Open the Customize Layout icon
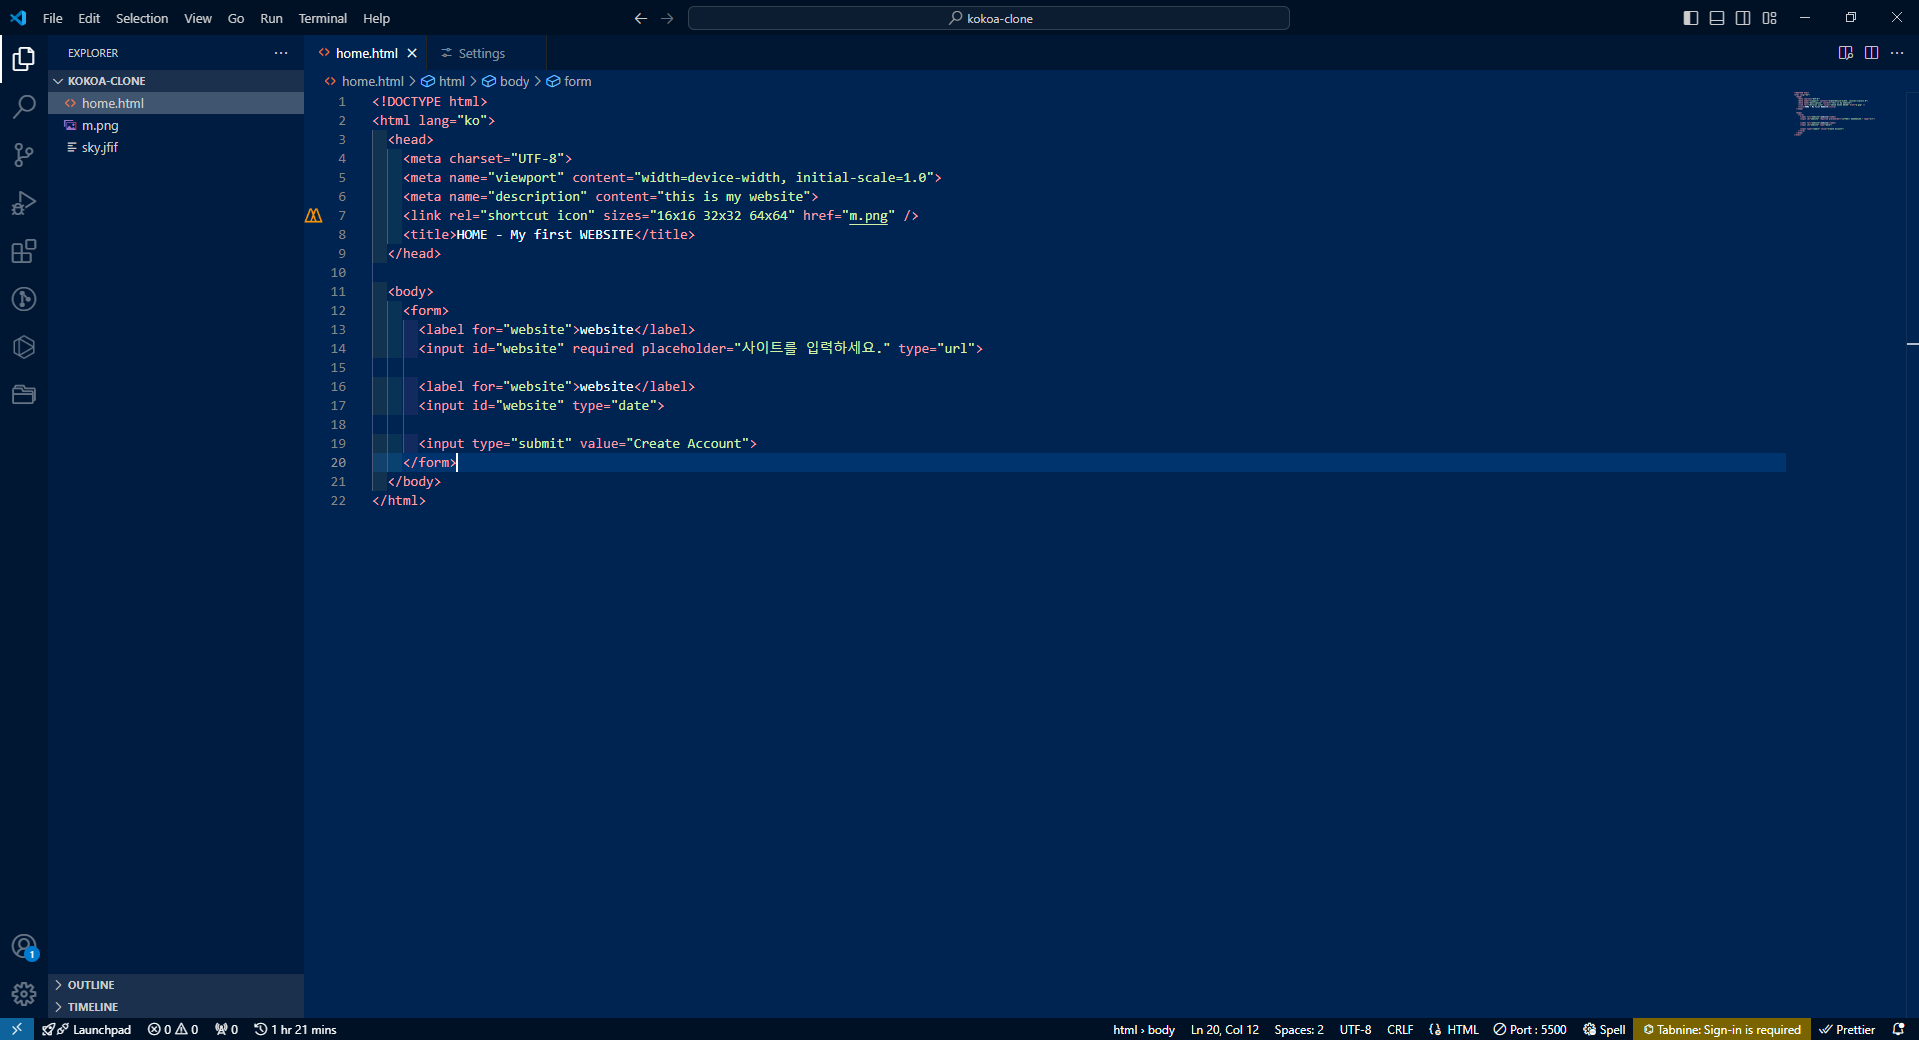 click(x=1770, y=18)
